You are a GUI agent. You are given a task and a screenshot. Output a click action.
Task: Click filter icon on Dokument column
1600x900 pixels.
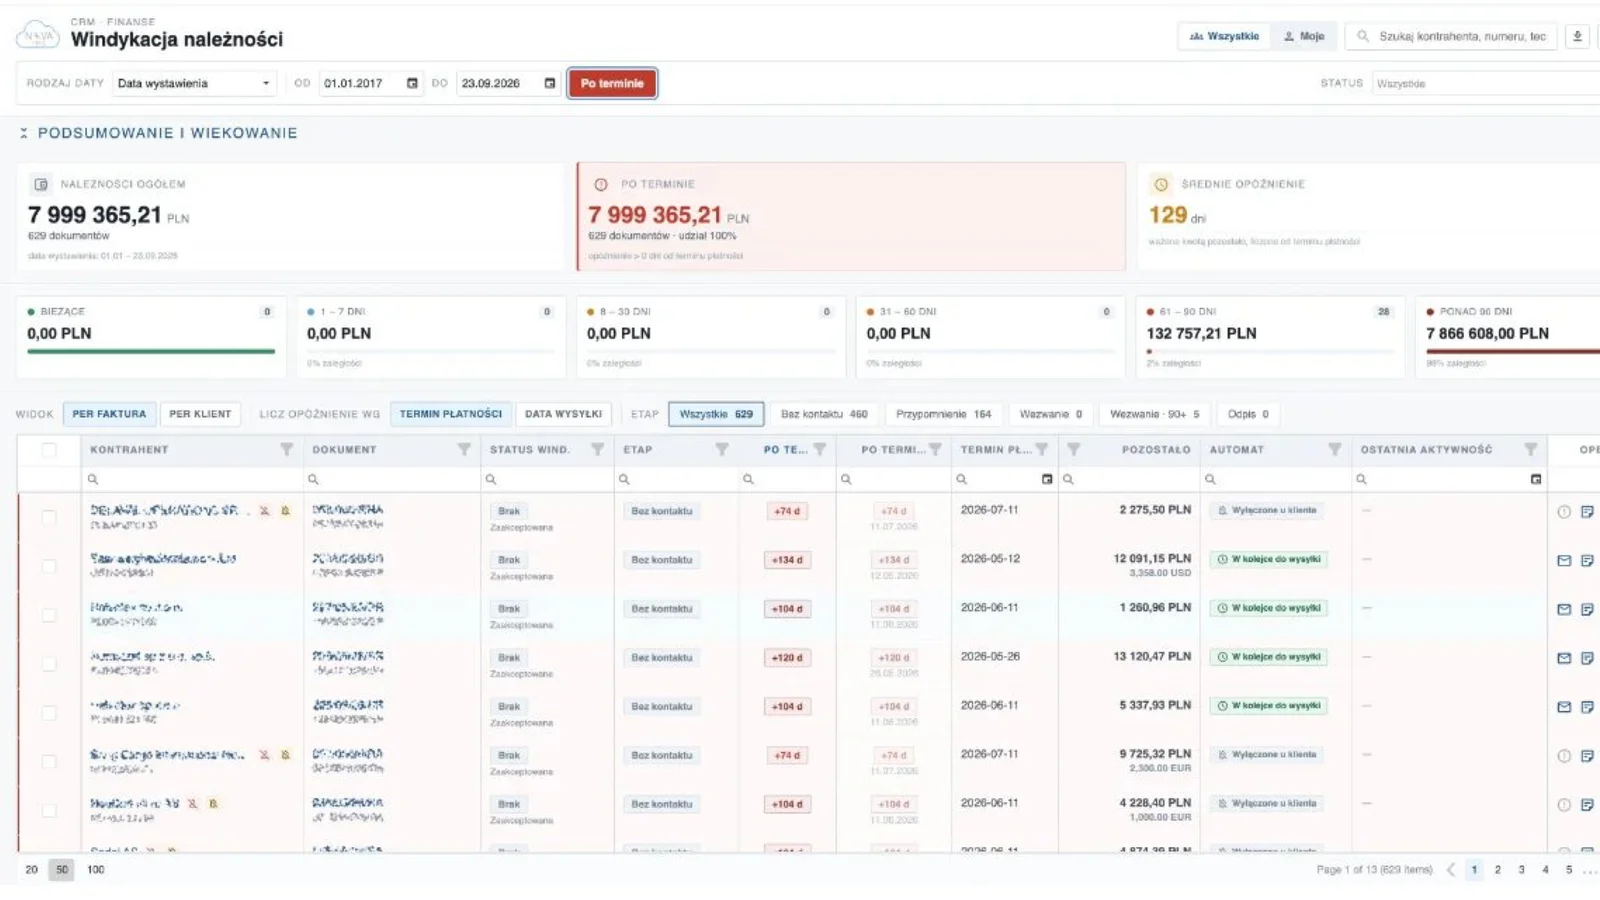pyautogui.click(x=464, y=449)
